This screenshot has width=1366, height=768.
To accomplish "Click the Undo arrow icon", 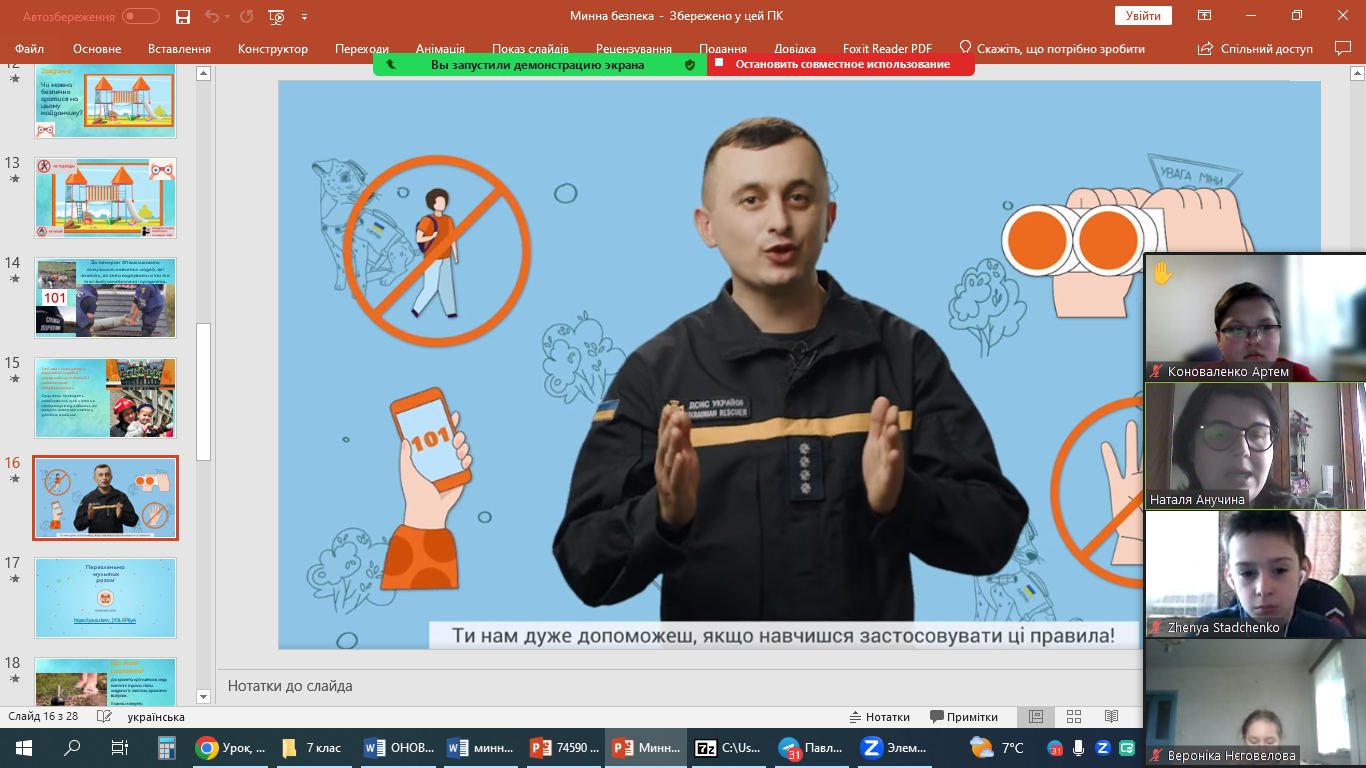I will [211, 16].
